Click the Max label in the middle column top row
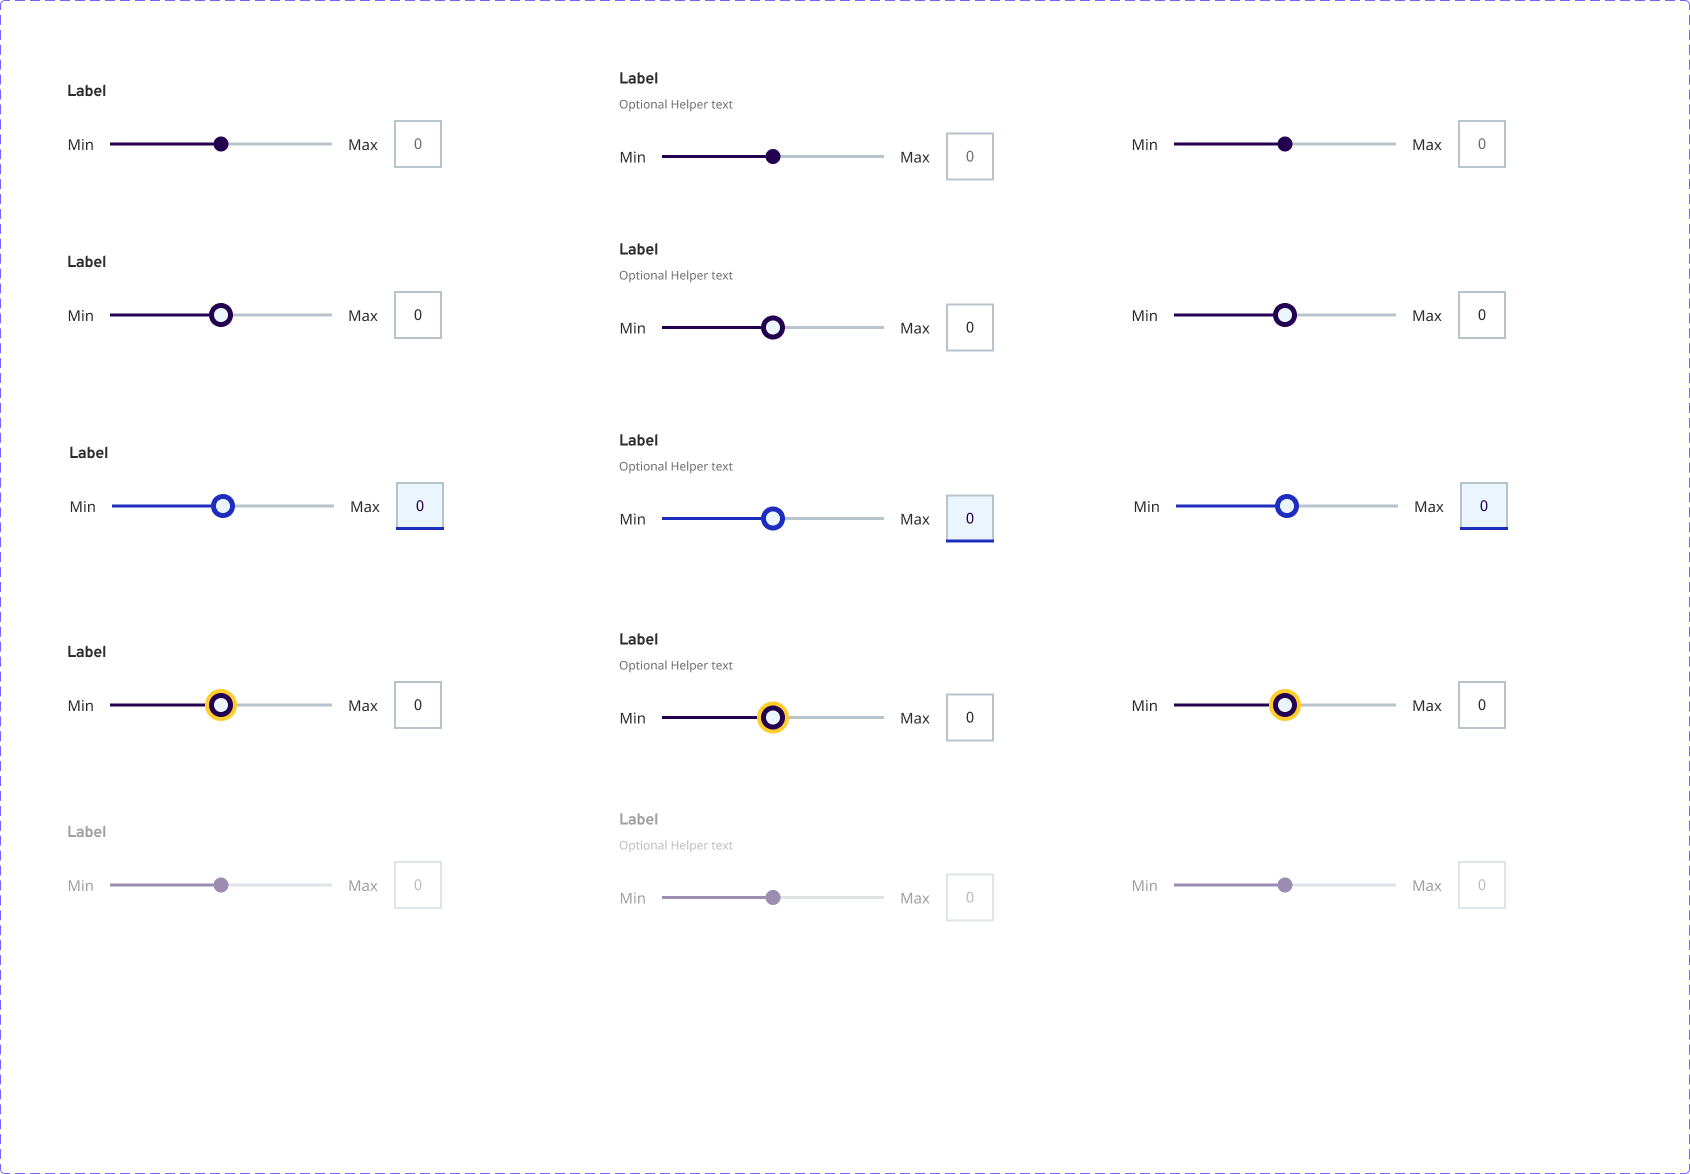The height and width of the screenshot is (1174, 1690). (x=914, y=156)
